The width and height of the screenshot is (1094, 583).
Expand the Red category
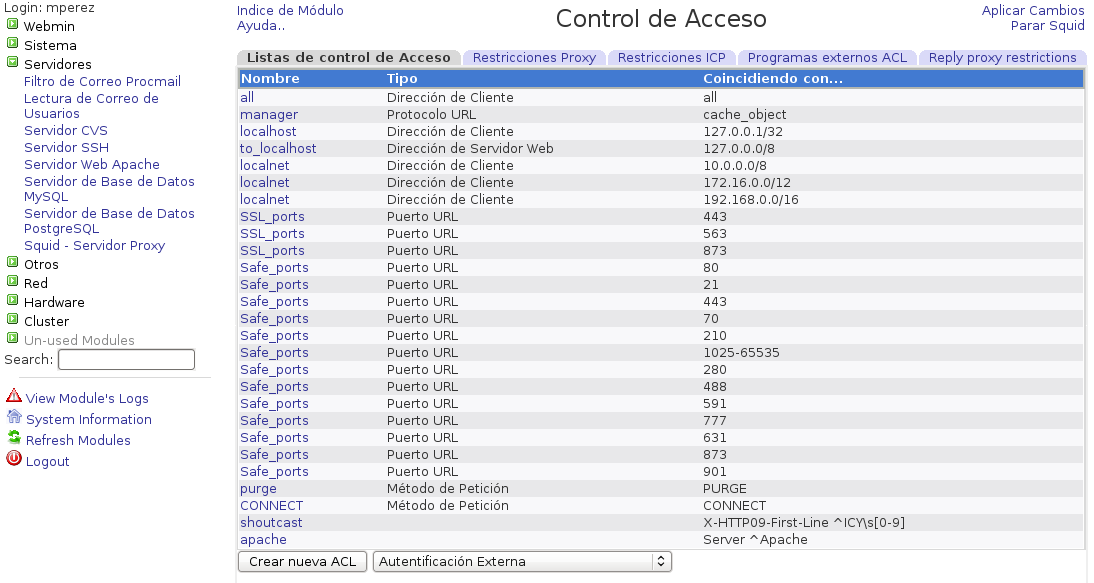tap(12, 282)
